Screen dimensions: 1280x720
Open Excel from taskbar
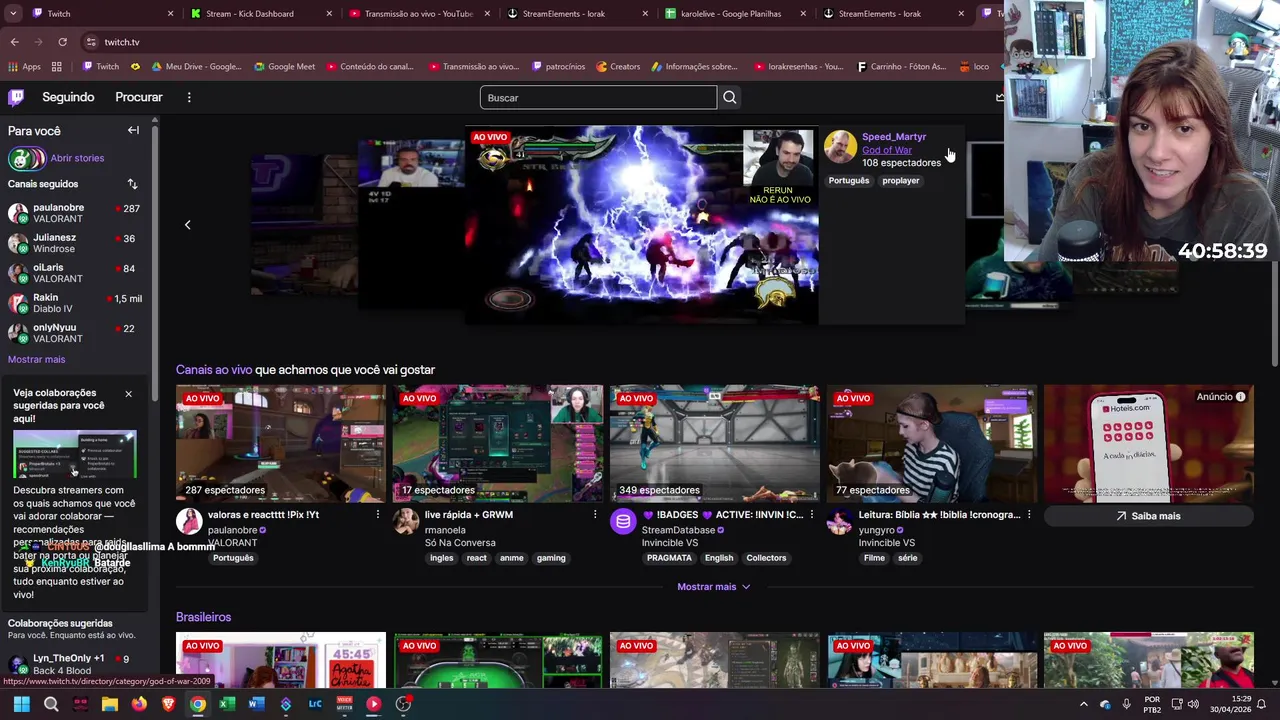coord(227,704)
